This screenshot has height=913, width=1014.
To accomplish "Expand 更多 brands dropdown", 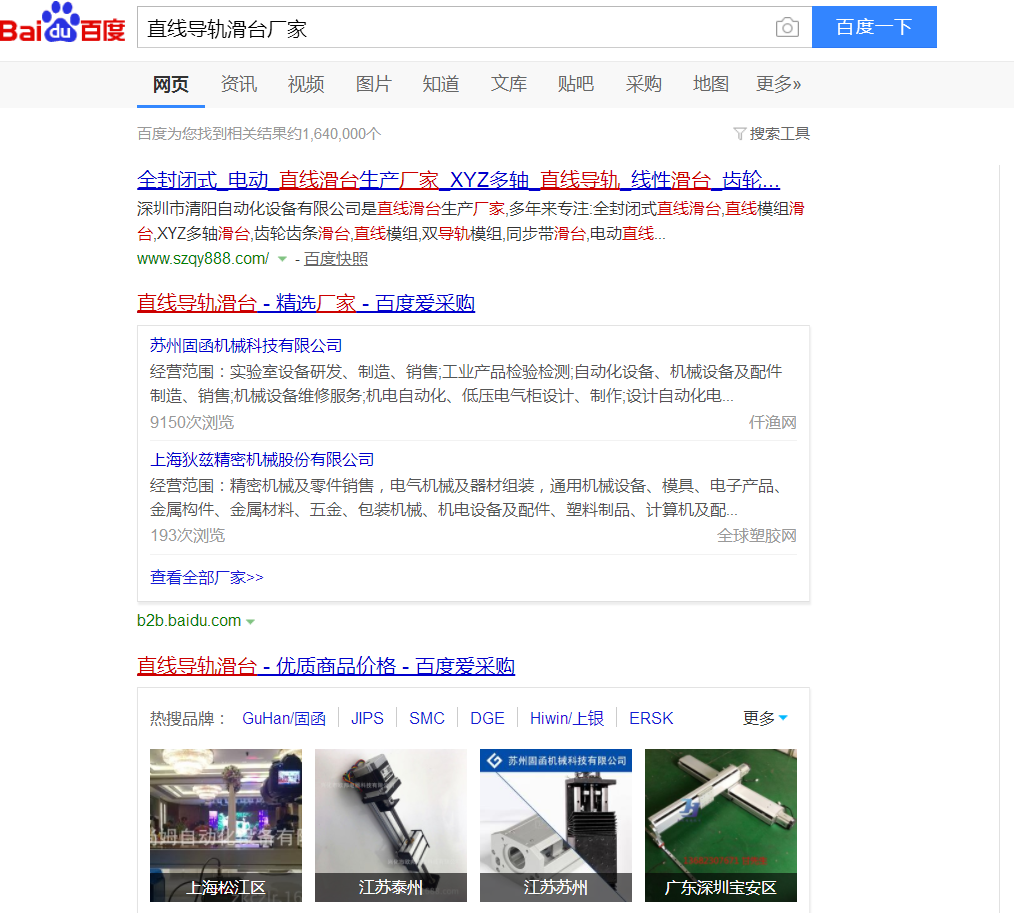I will [765, 718].
